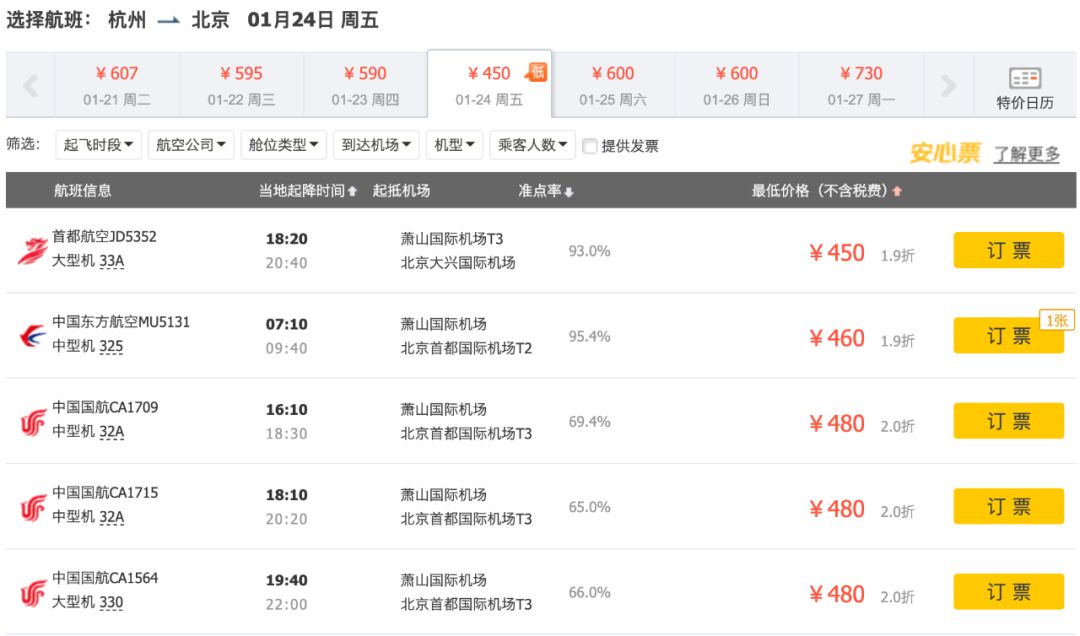
Task: Click the previous dates left arrow
Action: tap(30, 86)
